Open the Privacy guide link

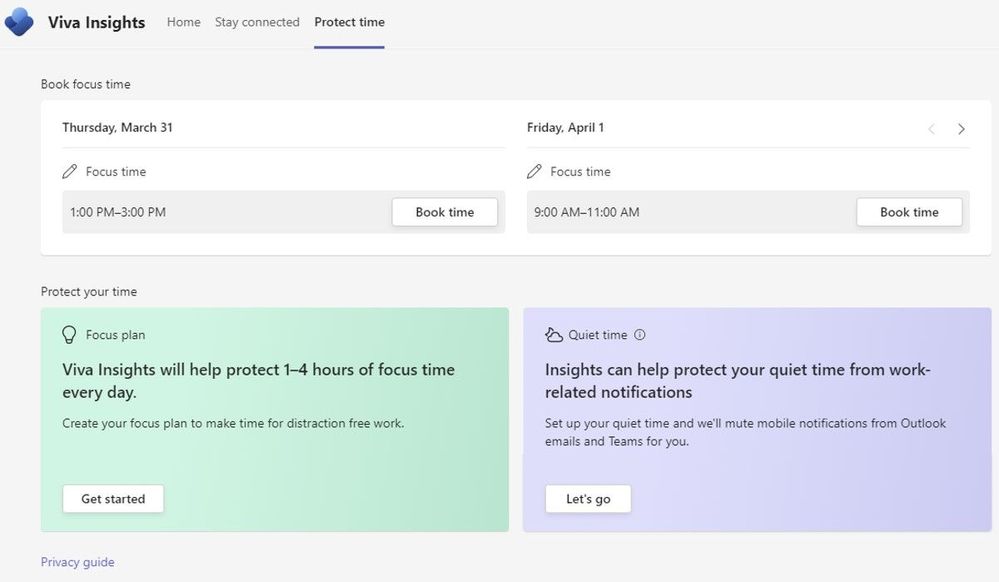pos(78,562)
